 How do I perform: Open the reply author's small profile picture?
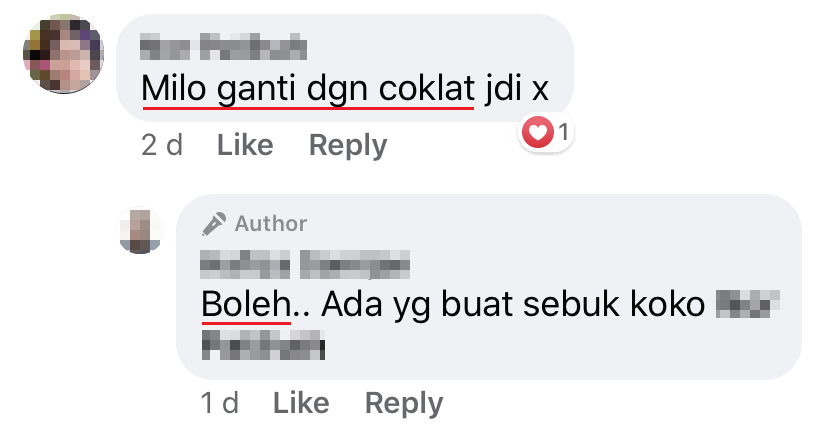tap(140, 231)
